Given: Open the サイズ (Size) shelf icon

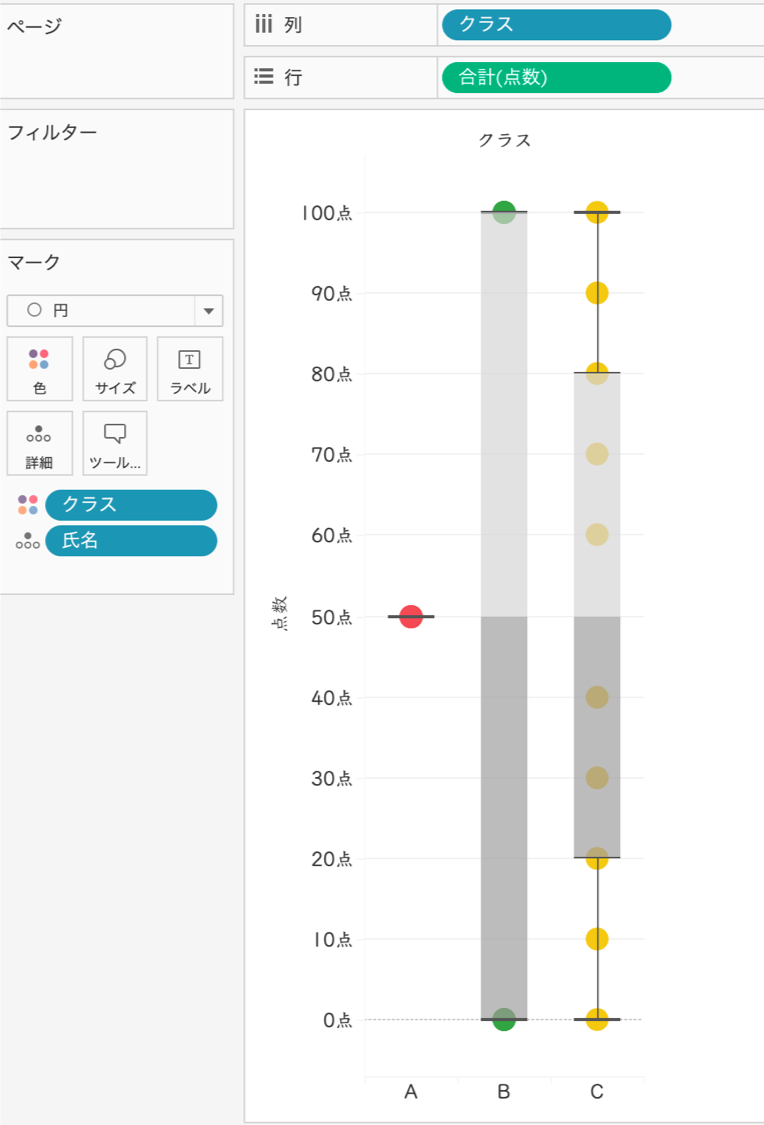Looking at the screenshot, I should pyautogui.click(x=114, y=368).
